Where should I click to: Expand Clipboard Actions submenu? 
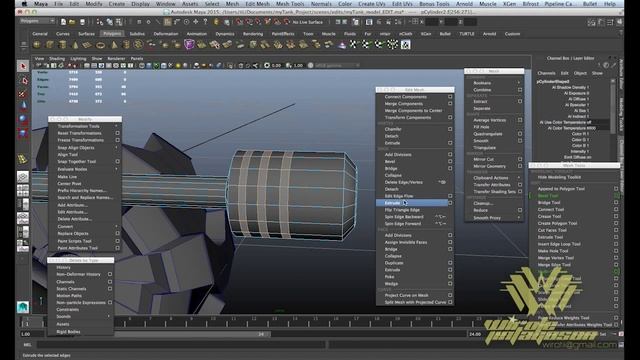[x=519, y=178]
